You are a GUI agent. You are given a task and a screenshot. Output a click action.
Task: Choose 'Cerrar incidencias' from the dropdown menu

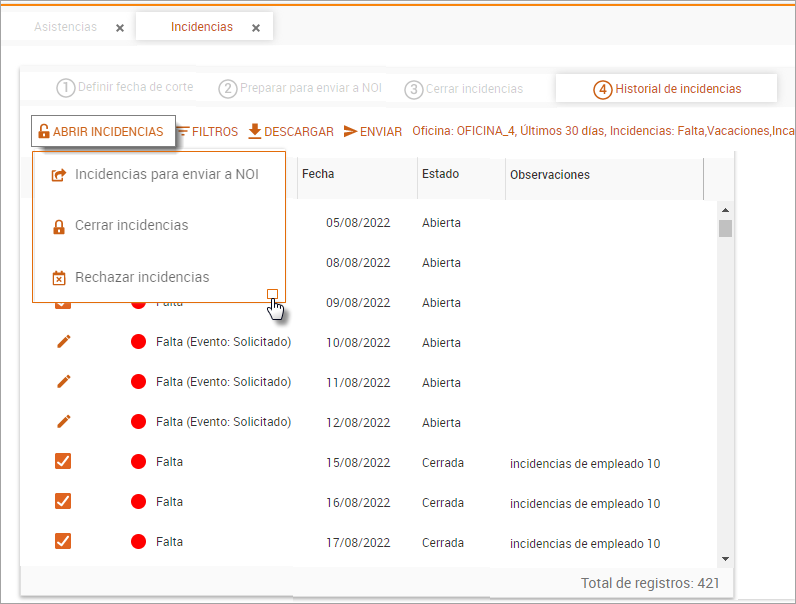point(131,226)
